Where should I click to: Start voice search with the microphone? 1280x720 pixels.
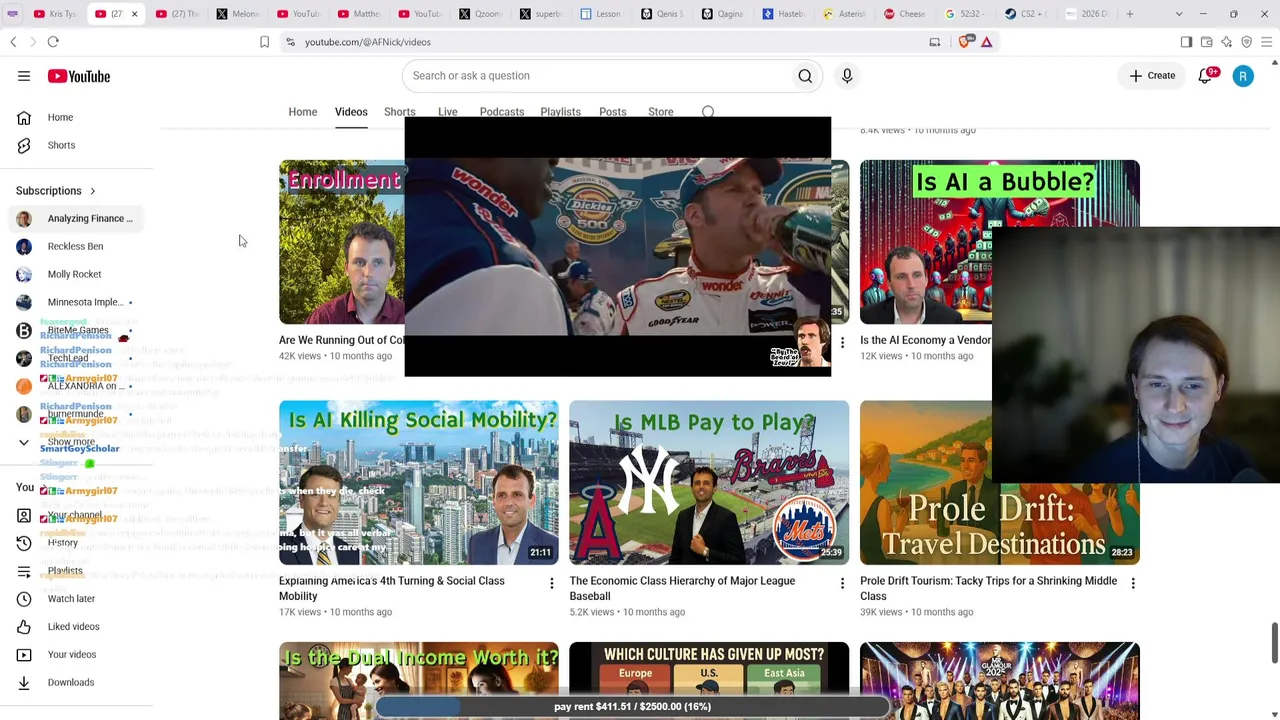tap(847, 76)
